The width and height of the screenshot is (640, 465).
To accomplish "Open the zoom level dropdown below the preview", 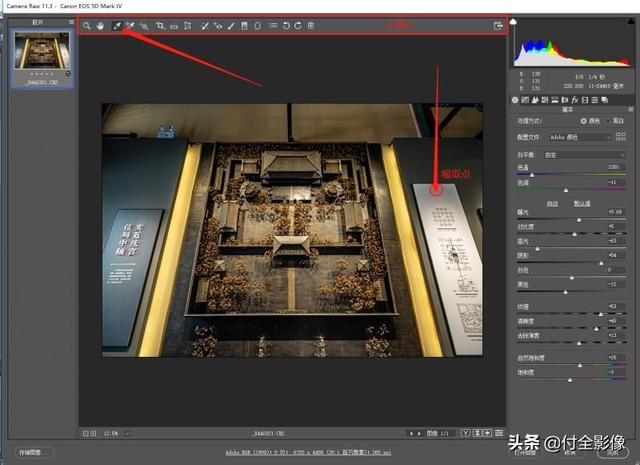I will (115, 433).
